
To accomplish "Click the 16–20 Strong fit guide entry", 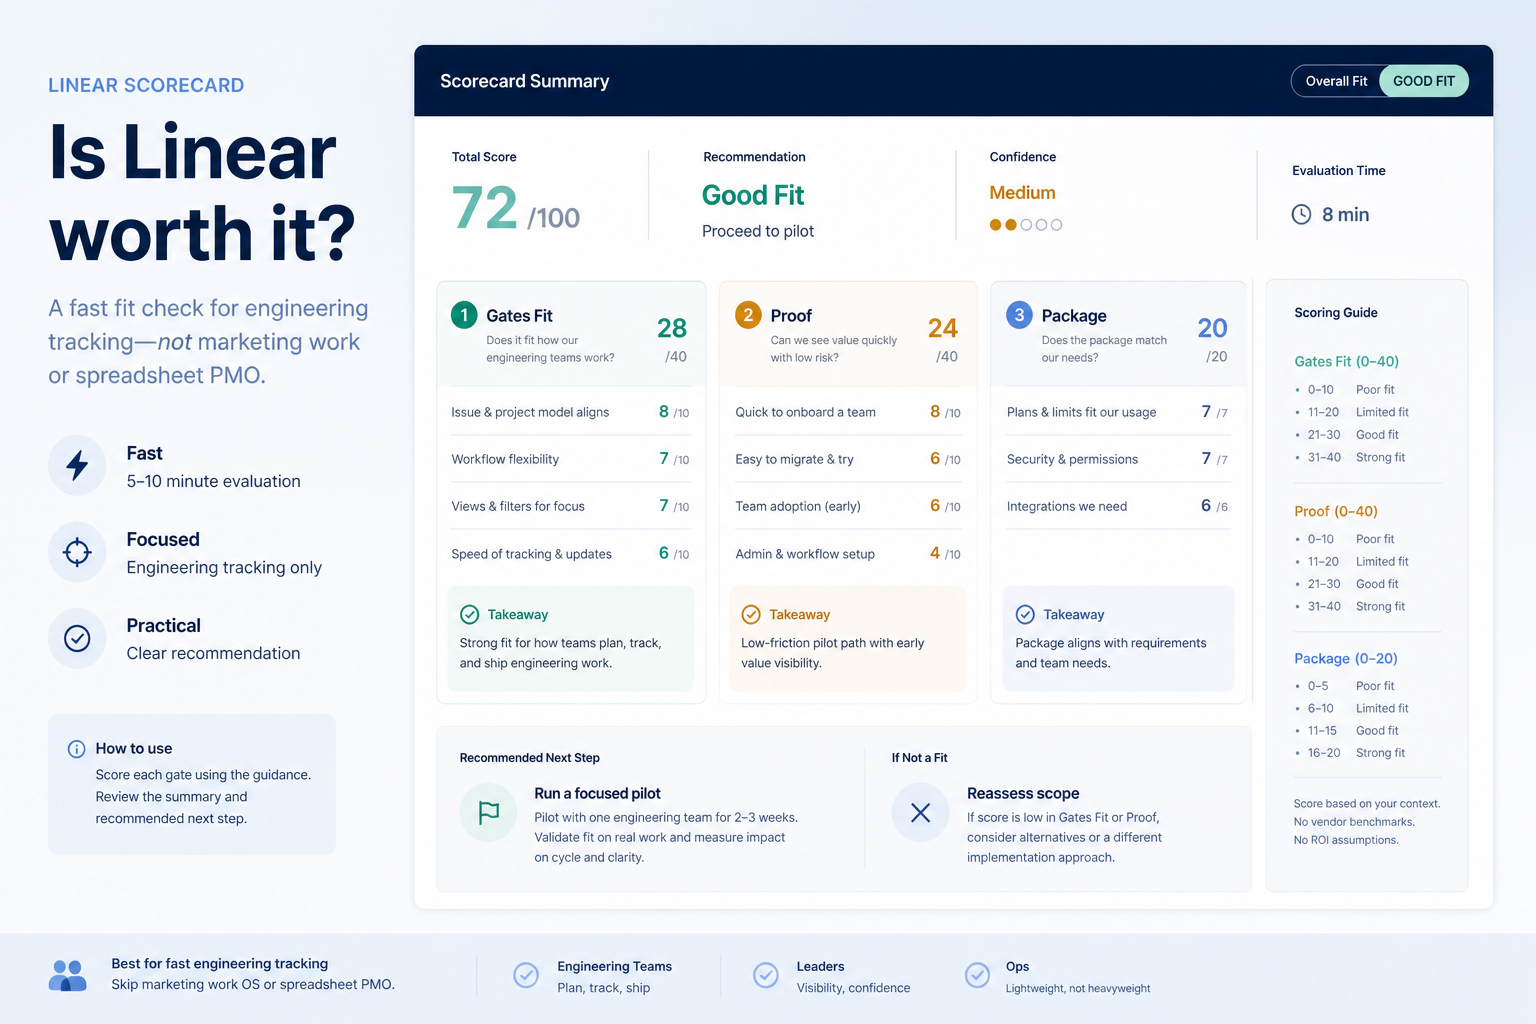I will point(1351,753).
